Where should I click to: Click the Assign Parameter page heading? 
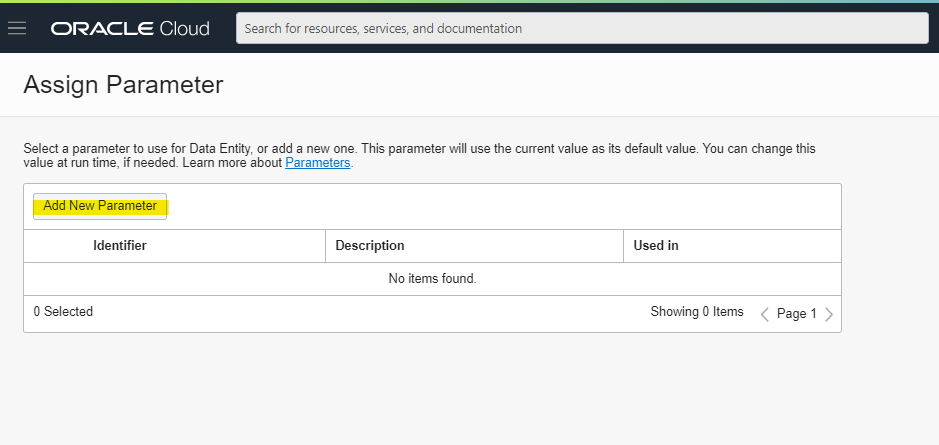(123, 84)
